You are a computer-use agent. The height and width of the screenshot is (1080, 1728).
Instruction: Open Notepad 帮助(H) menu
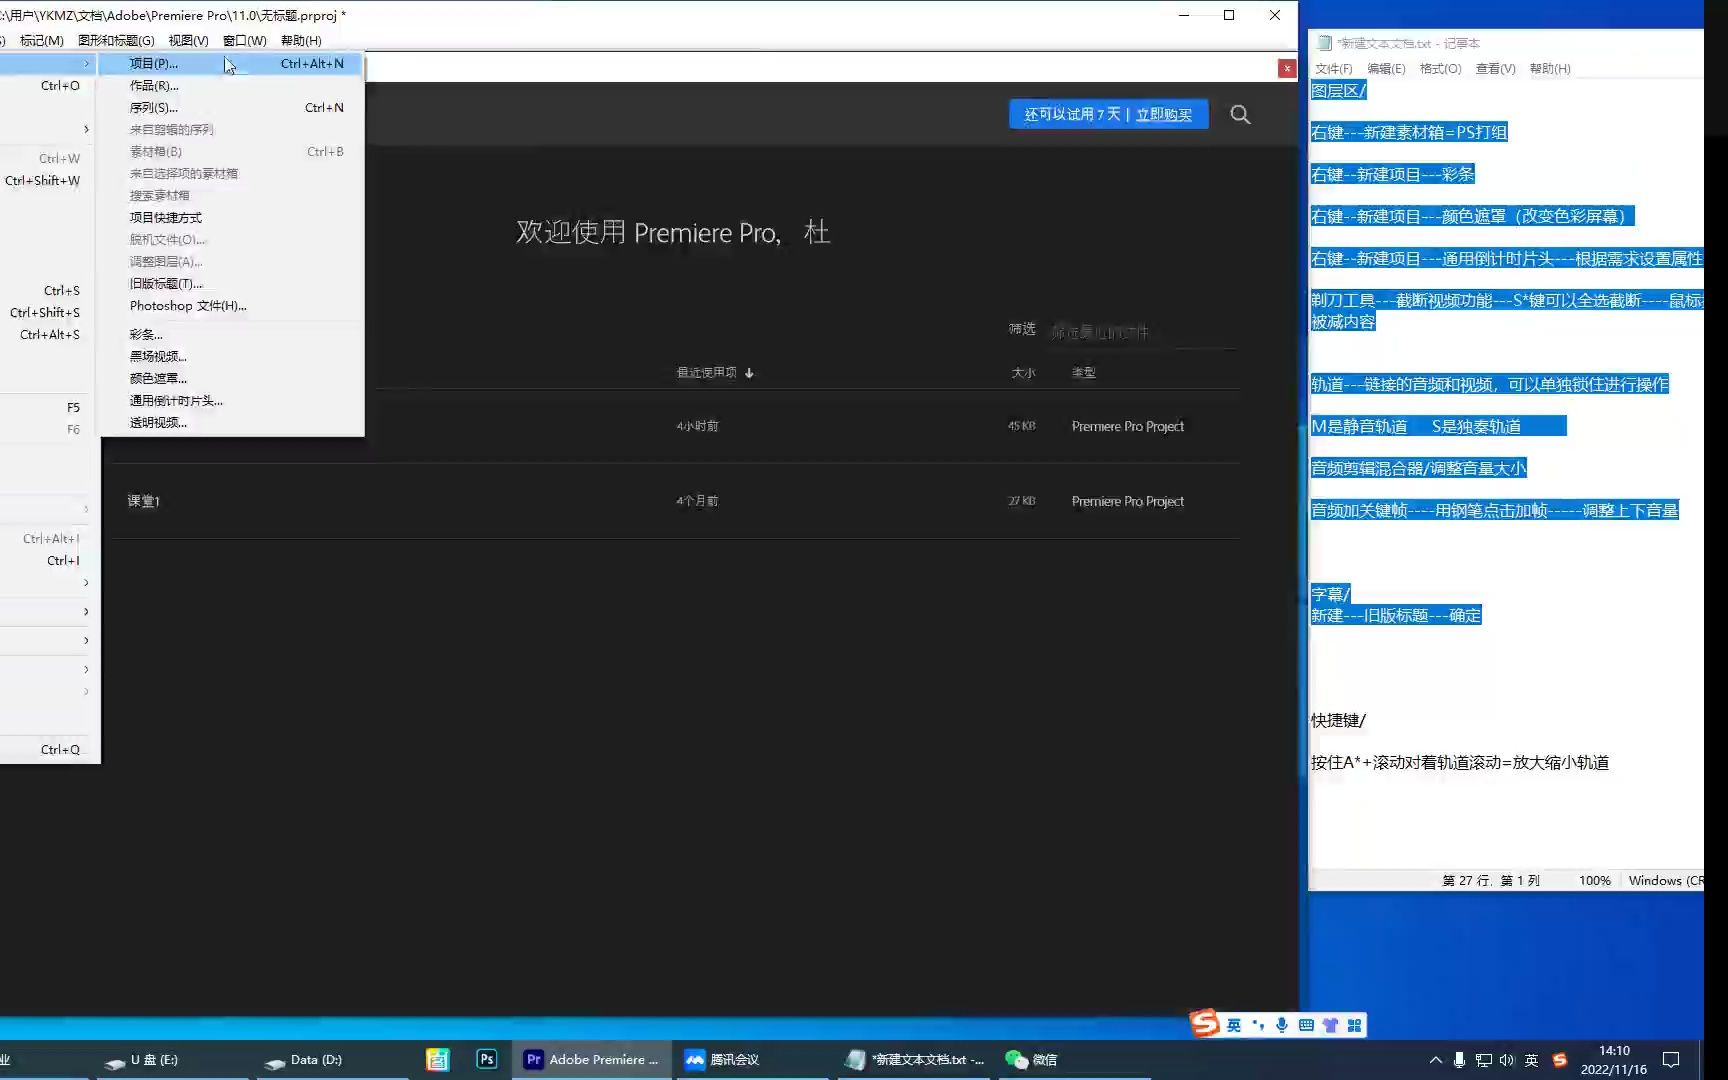tap(1550, 69)
